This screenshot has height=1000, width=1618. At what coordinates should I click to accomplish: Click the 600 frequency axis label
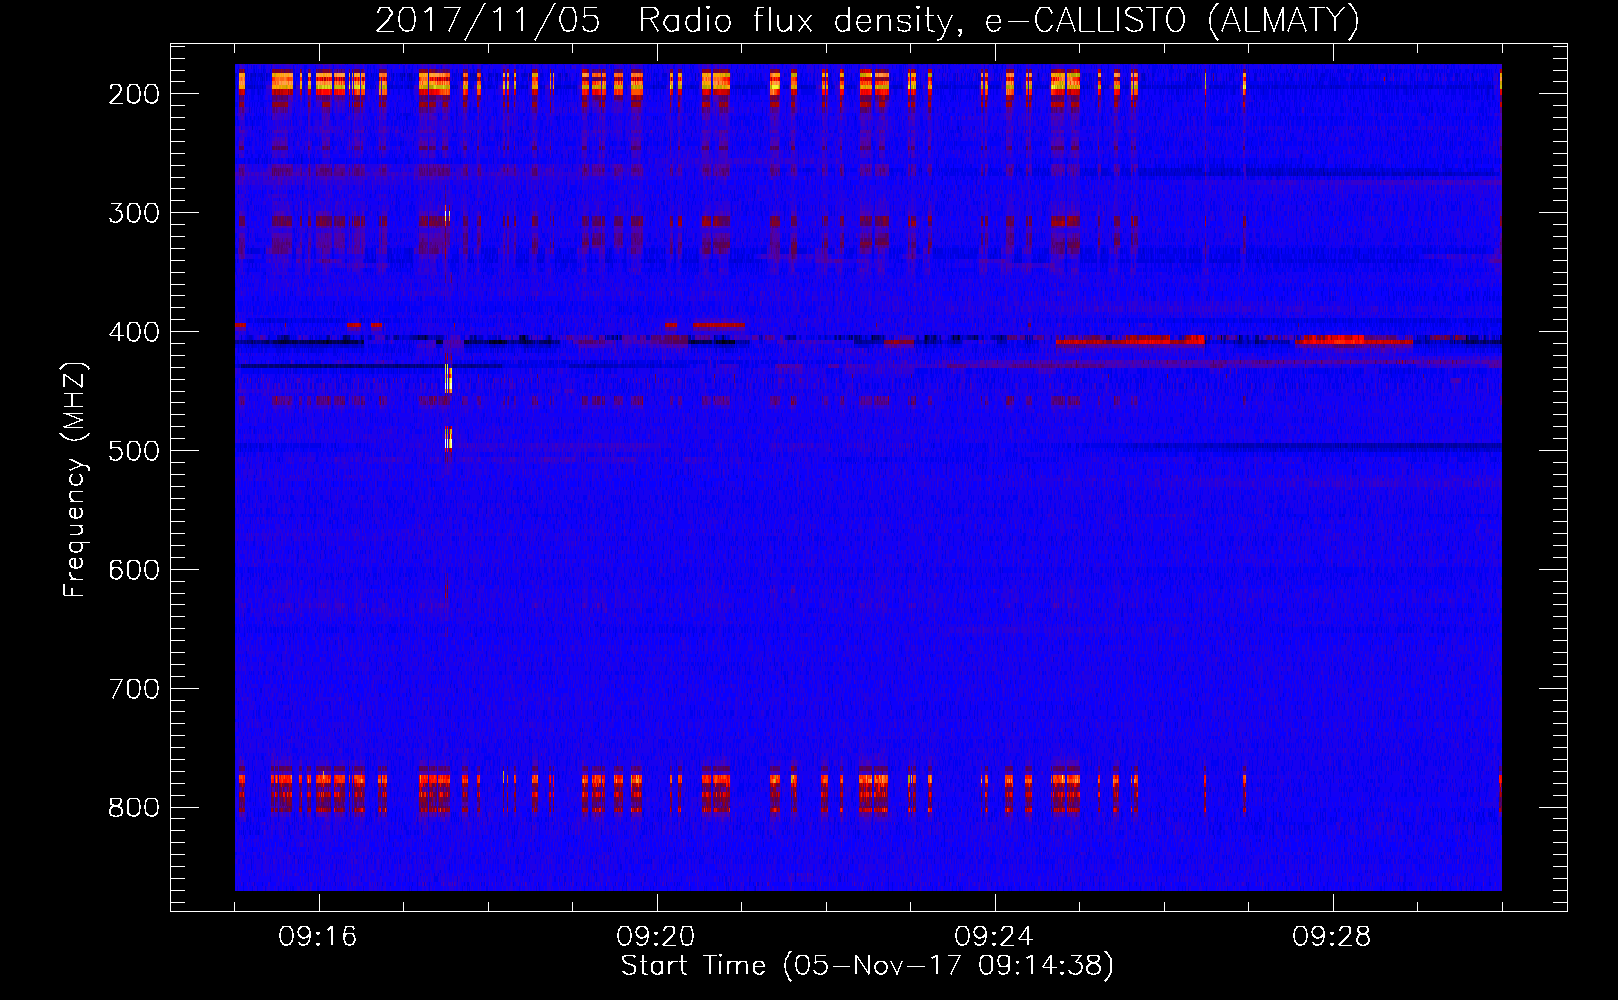134,570
